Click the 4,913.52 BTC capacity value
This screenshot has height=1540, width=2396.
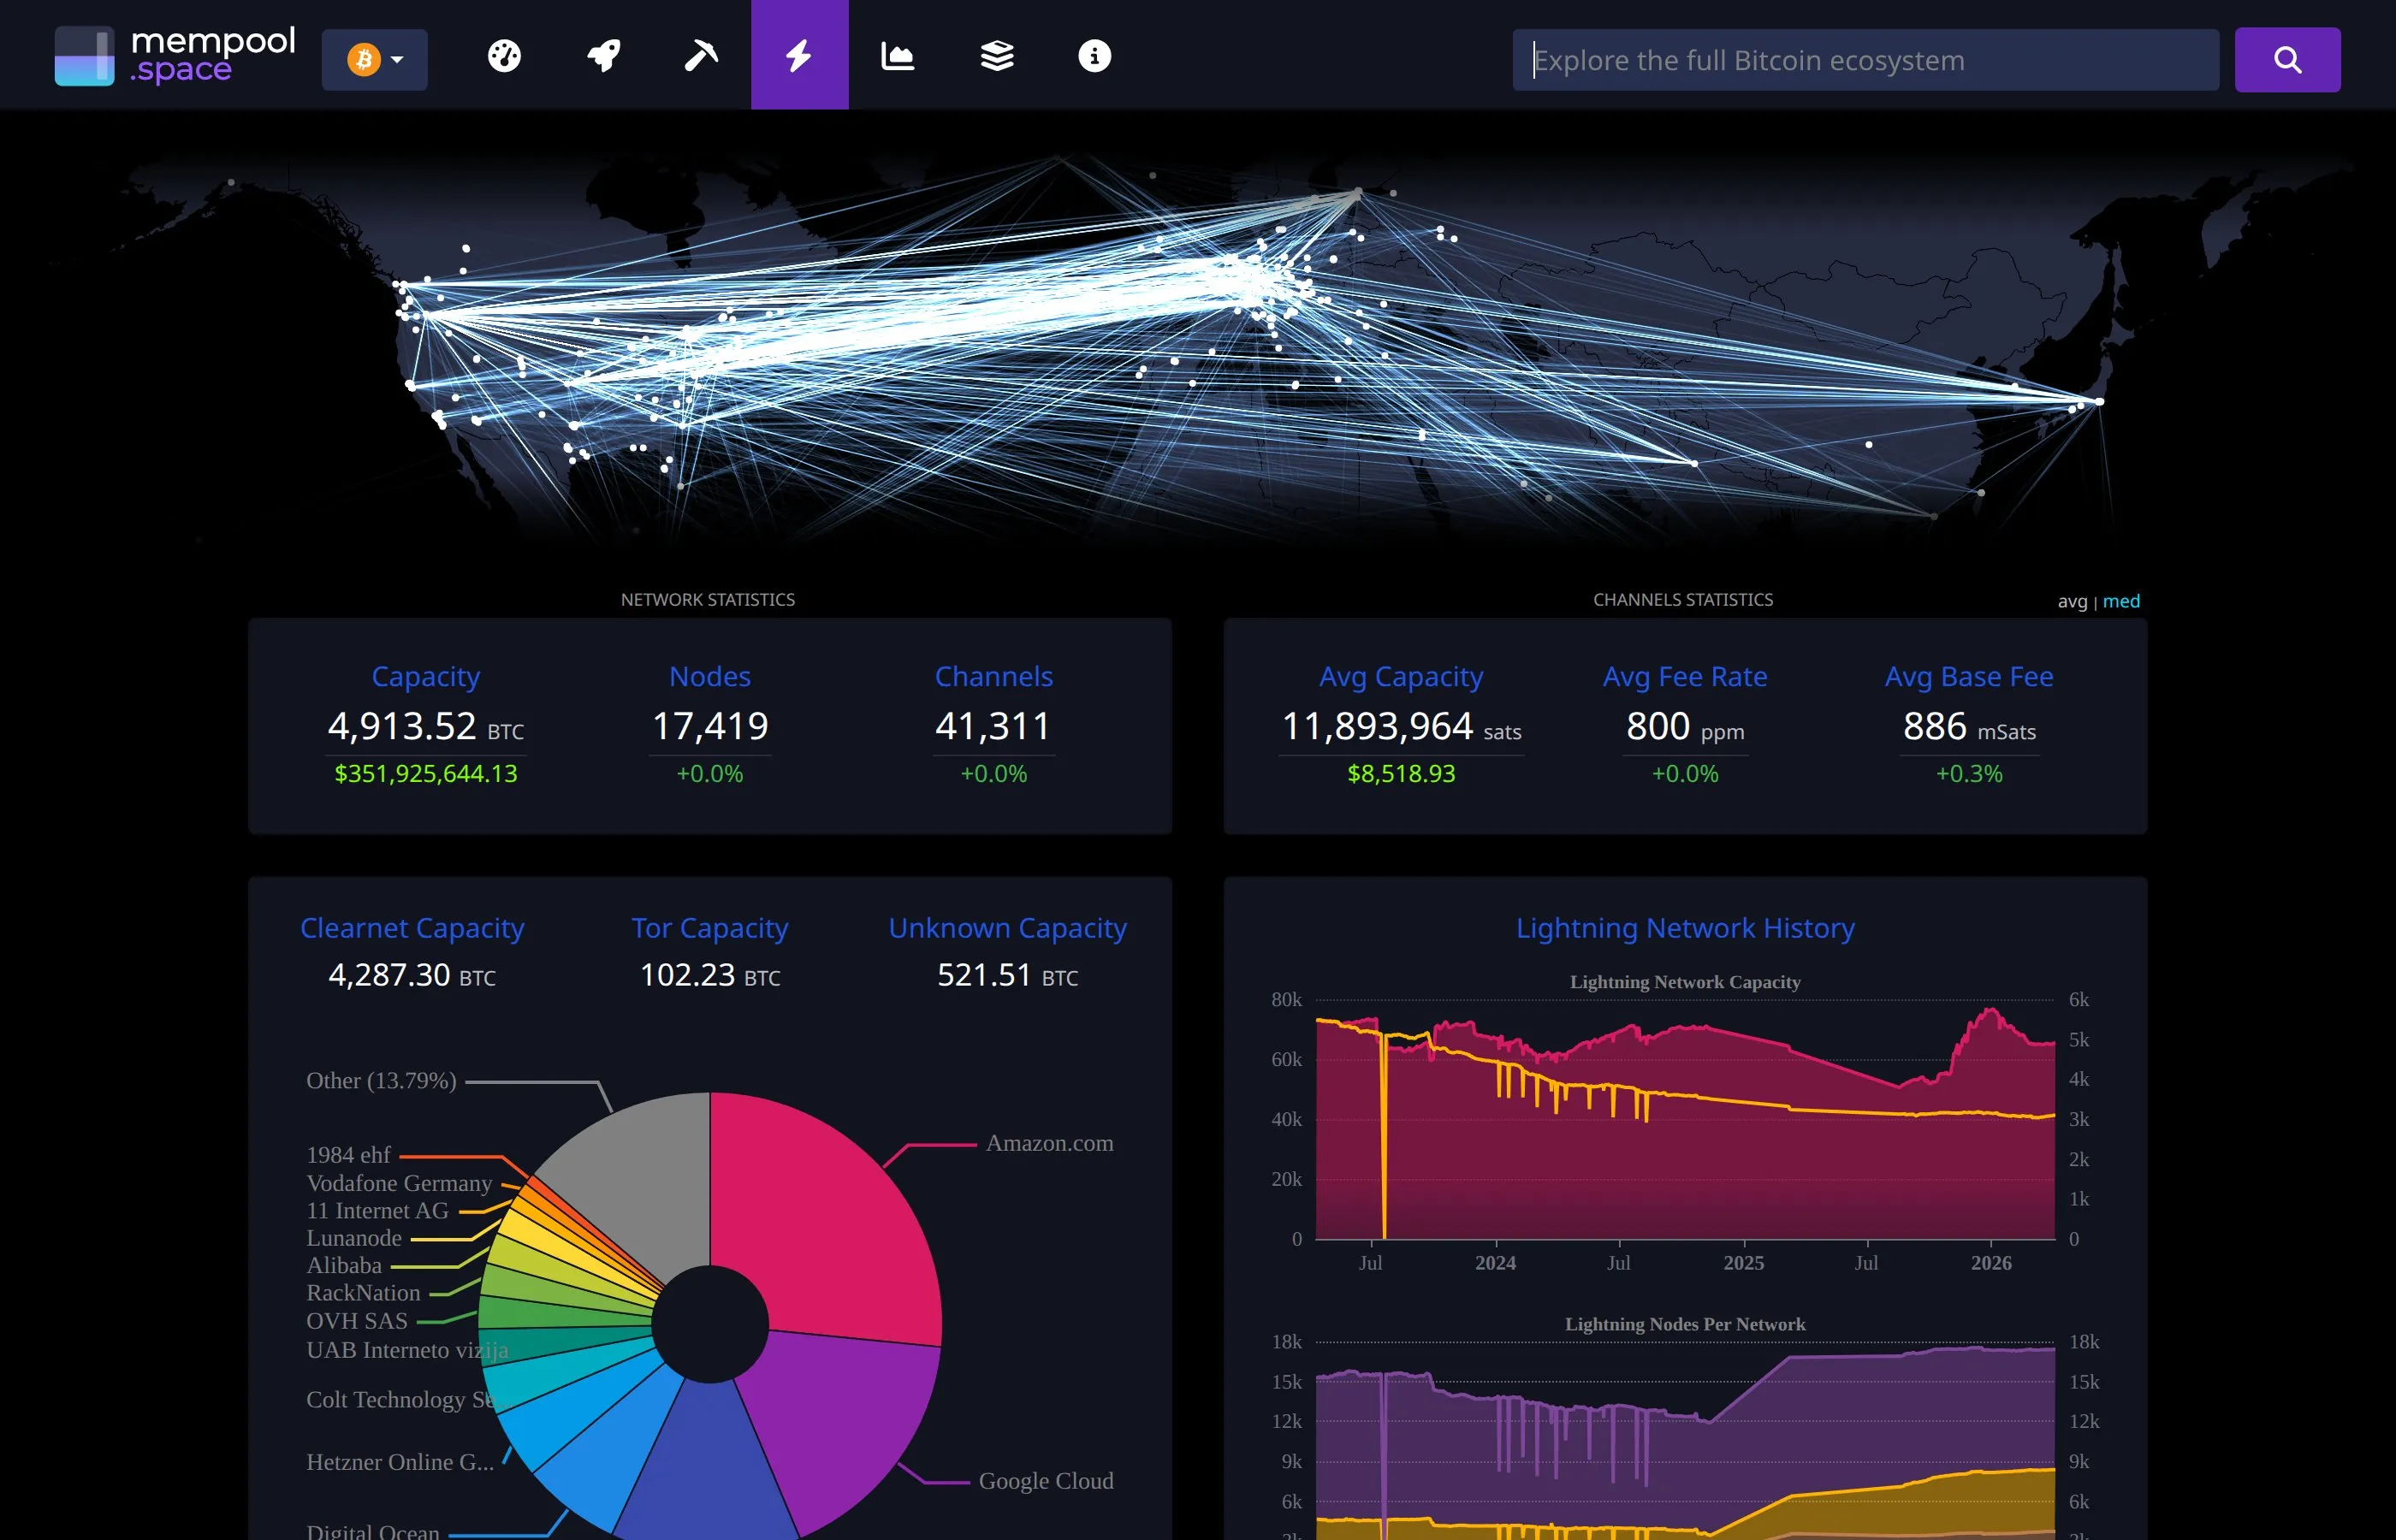[426, 727]
